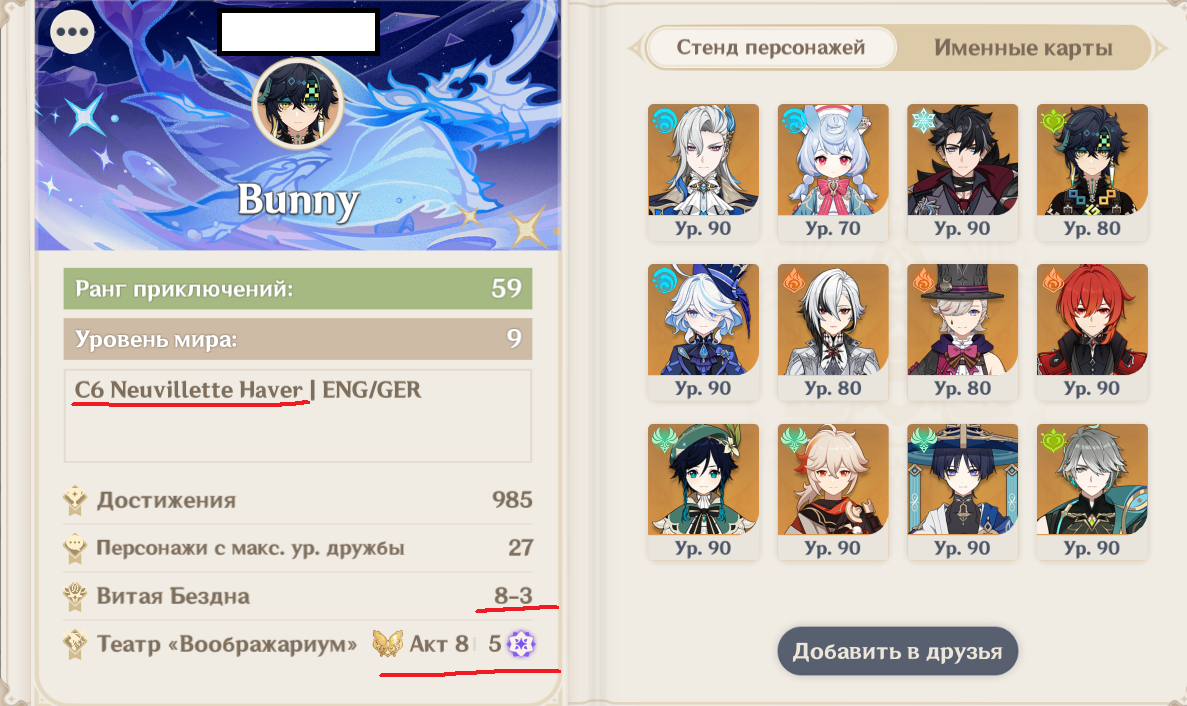Select the Neuvillette character card

coord(703,173)
